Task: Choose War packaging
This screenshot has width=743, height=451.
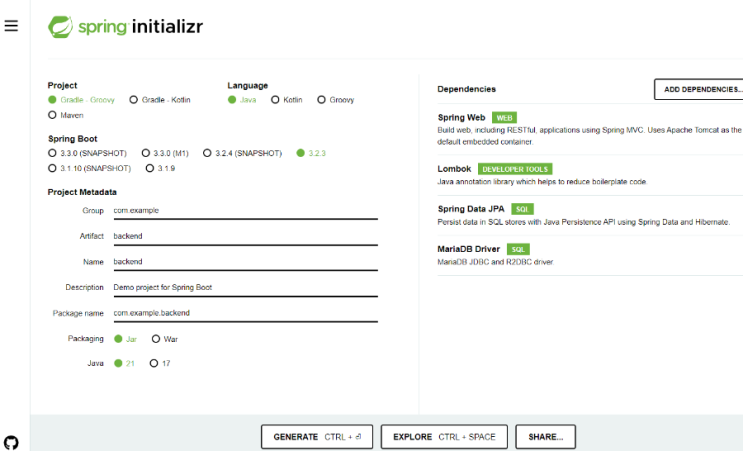Action: click(x=165, y=339)
